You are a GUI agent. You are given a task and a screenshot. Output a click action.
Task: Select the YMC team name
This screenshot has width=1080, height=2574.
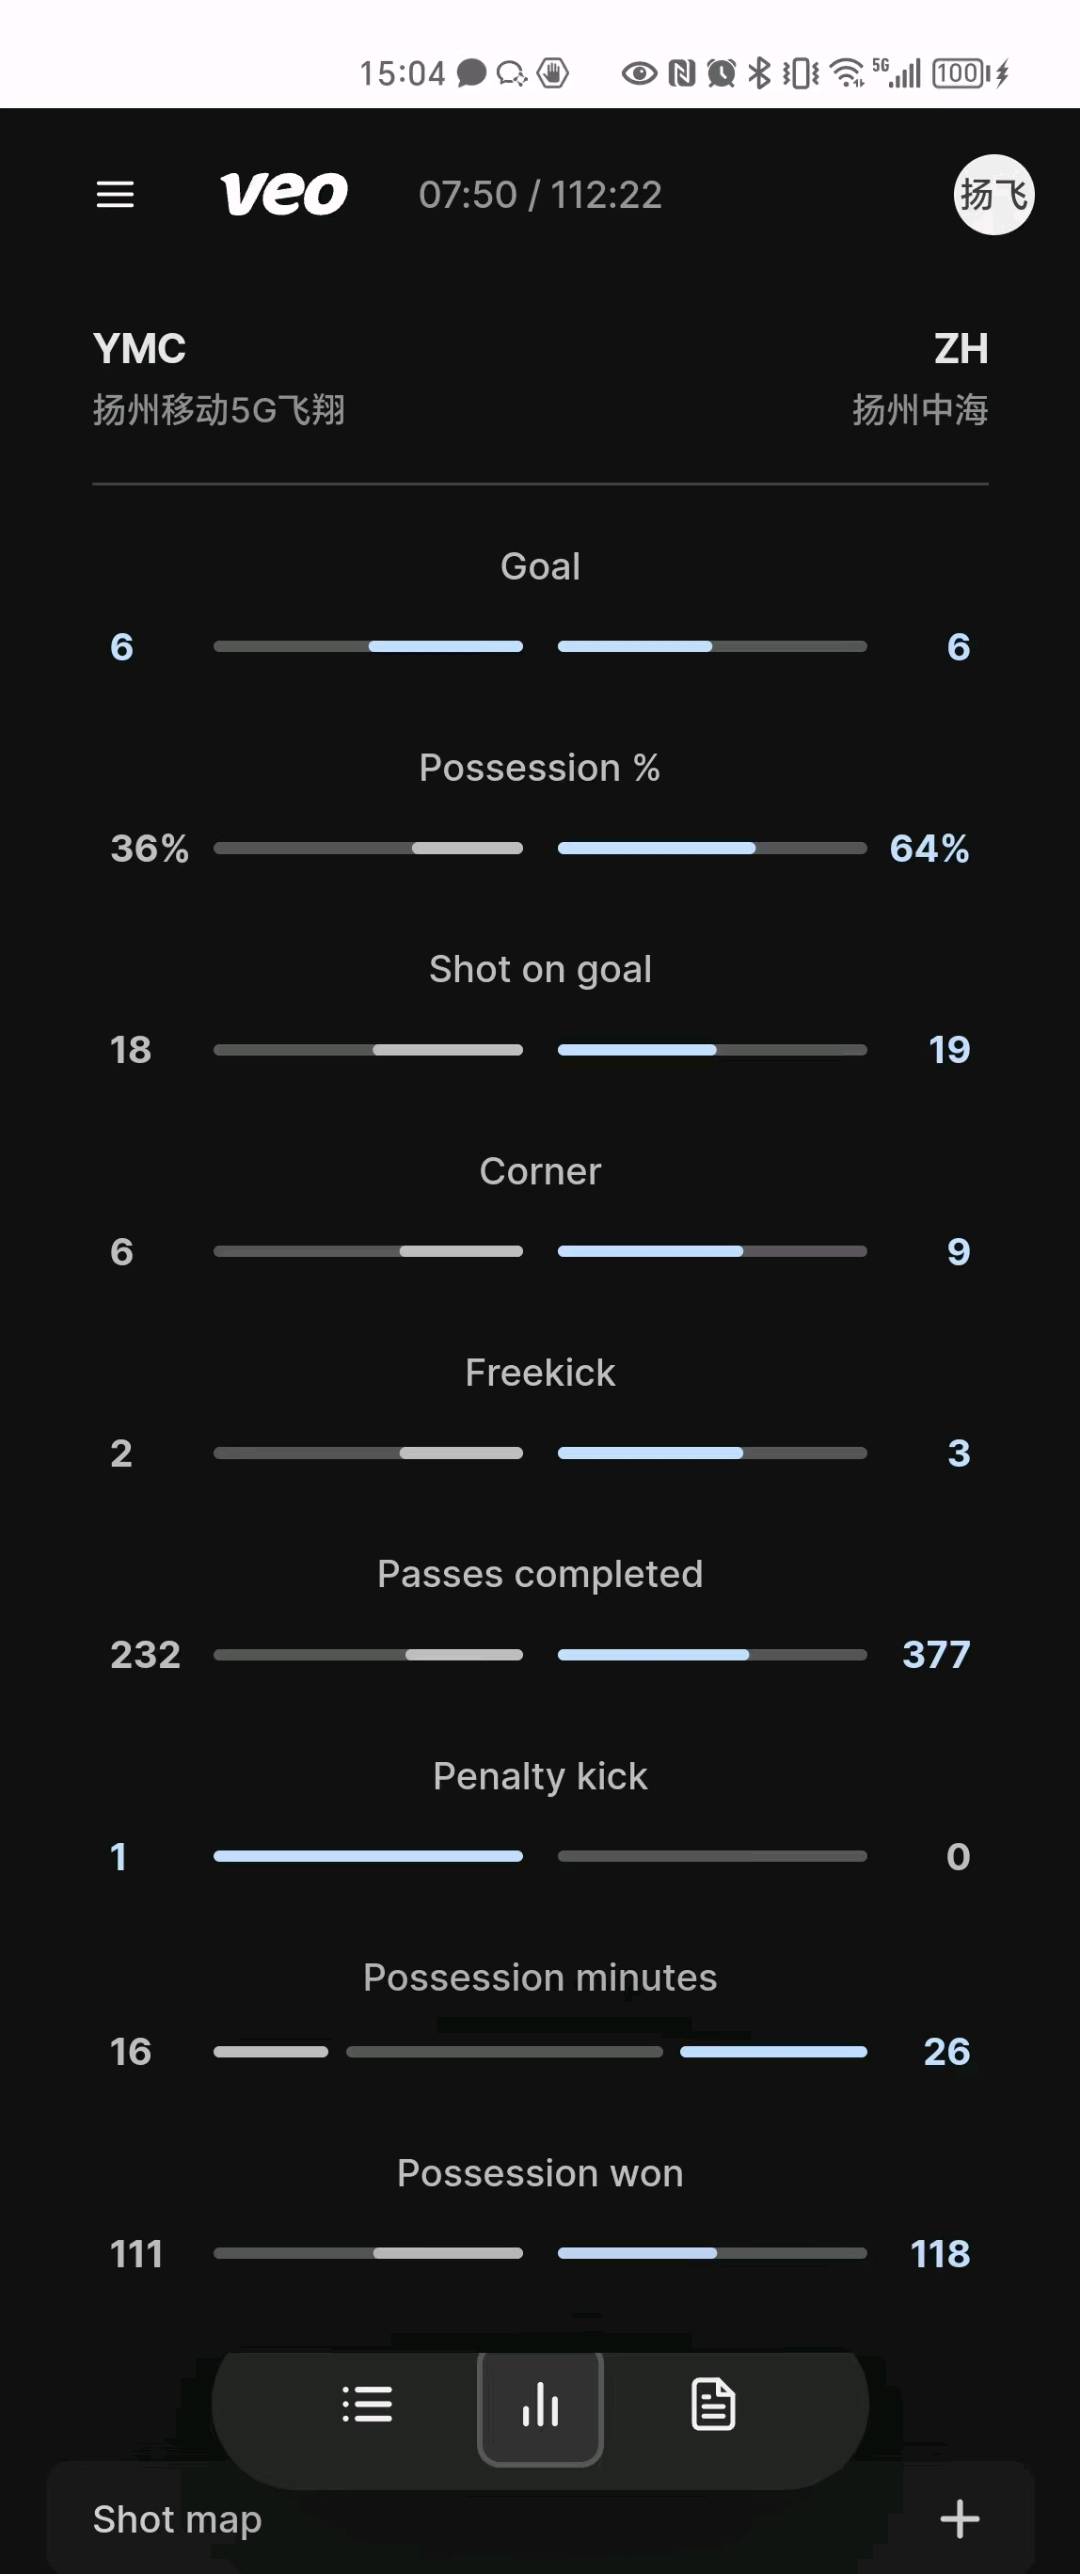[139, 349]
